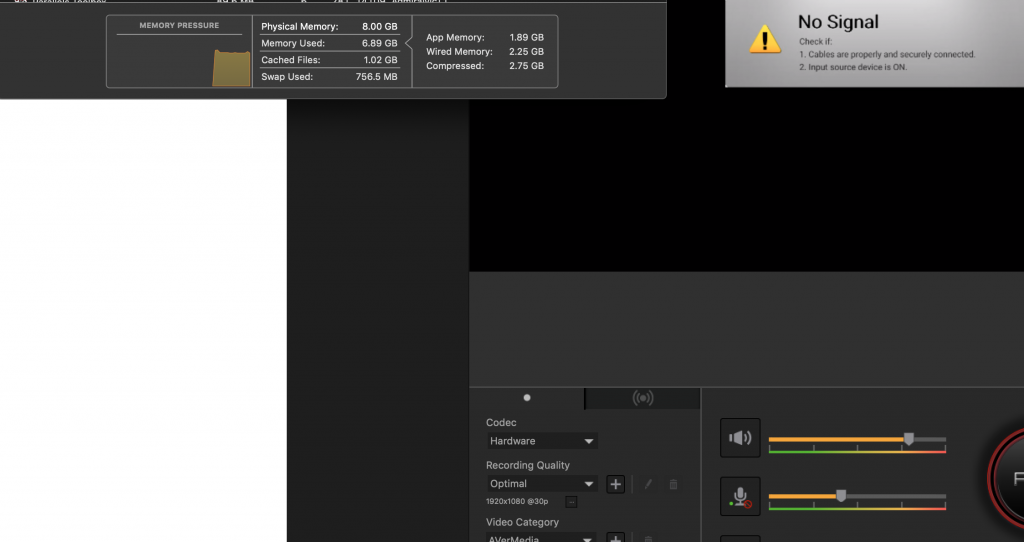This screenshot has width=1024, height=542.
Task: Adjust the speaker volume slider
Action: point(857,439)
